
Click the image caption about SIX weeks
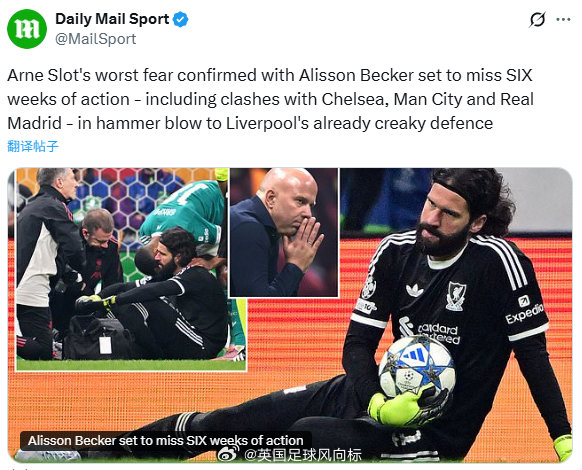coord(166,440)
